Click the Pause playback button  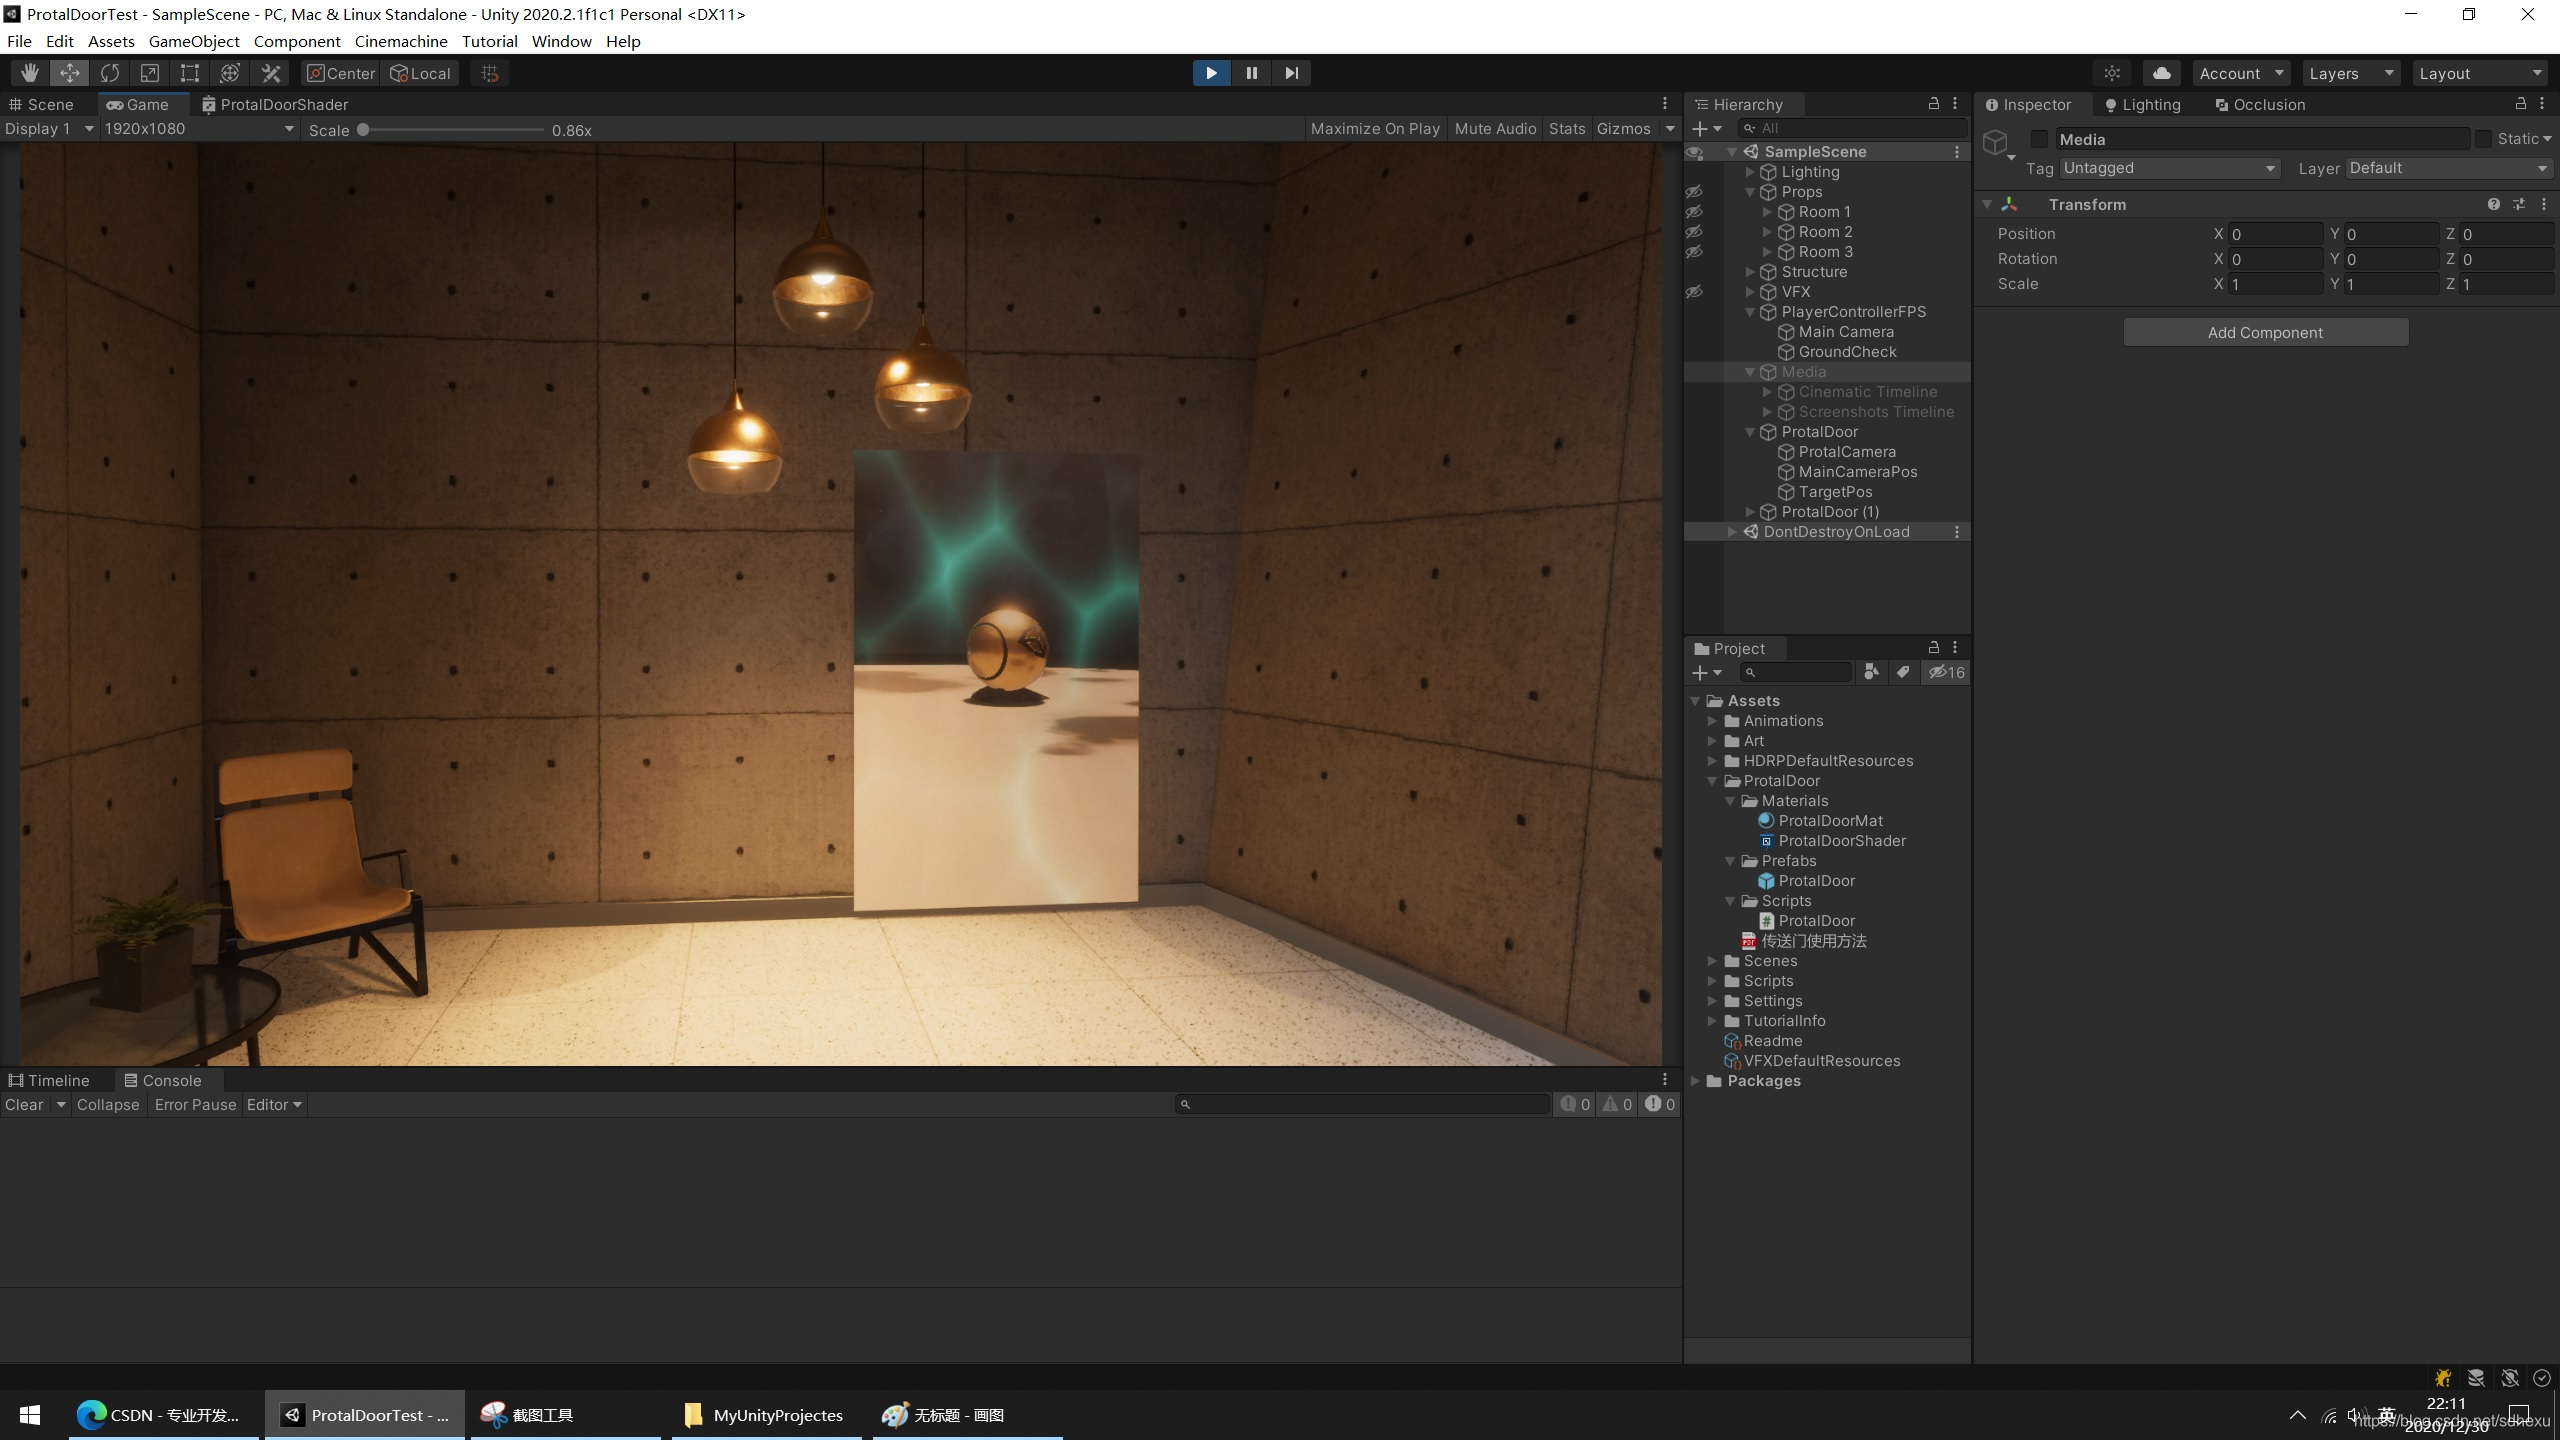1251,73
